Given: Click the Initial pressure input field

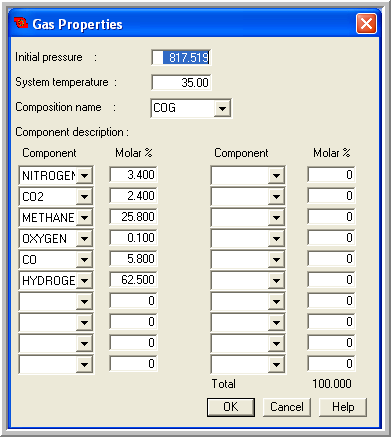Looking at the screenshot, I should point(181,57).
